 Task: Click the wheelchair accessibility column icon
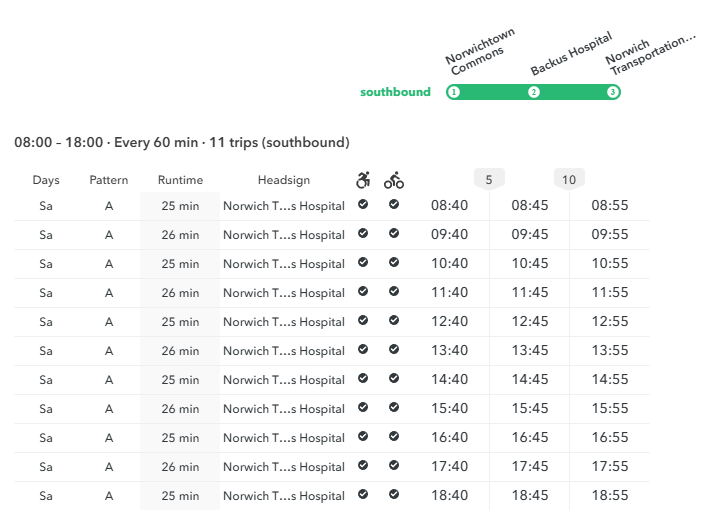point(363,180)
